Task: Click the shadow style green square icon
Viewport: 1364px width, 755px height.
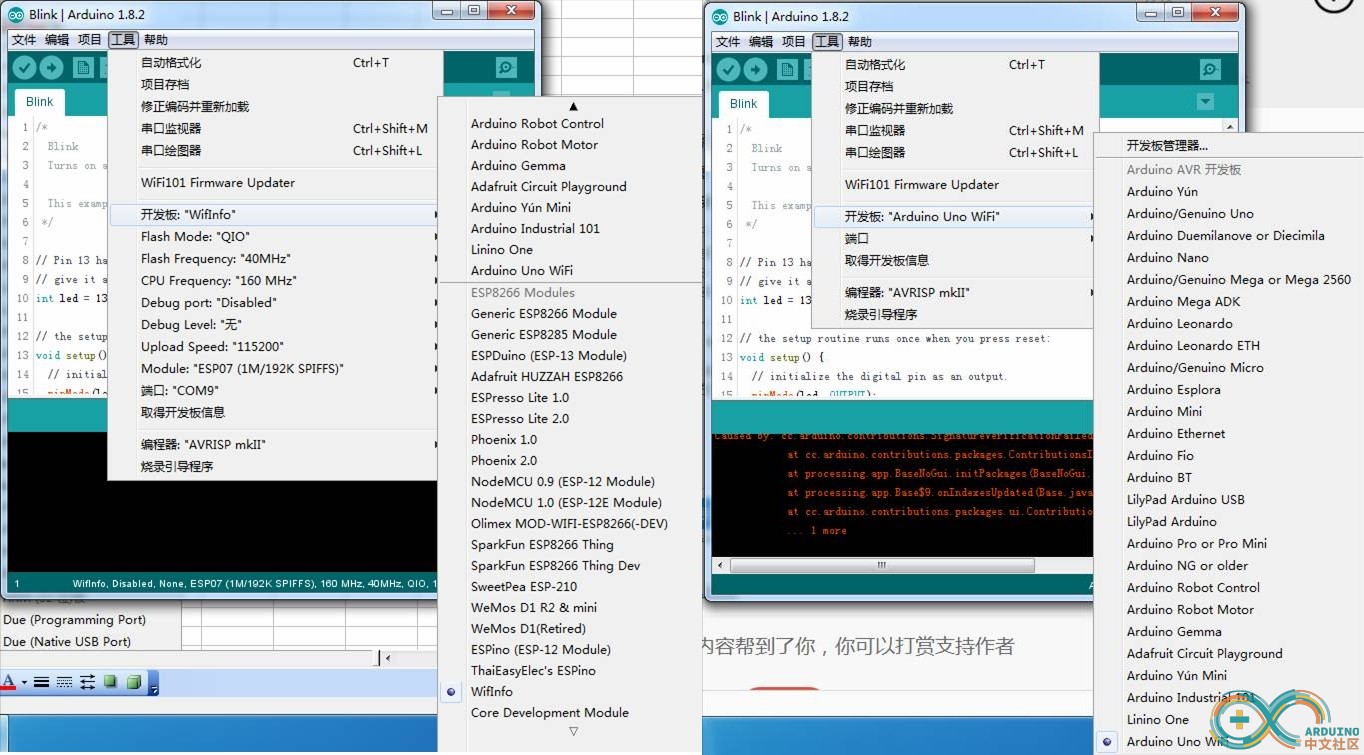Action: pos(110,682)
